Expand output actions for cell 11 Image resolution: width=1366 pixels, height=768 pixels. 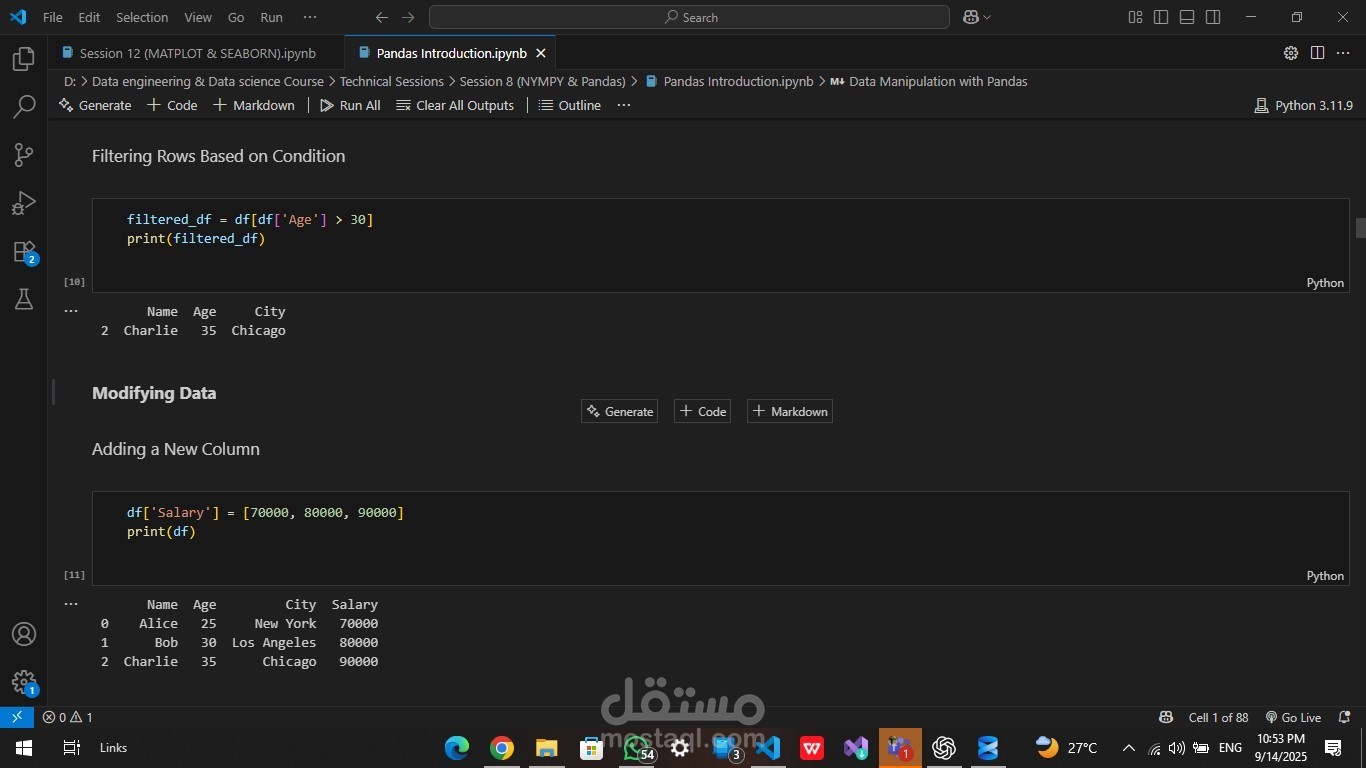click(x=71, y=604)
